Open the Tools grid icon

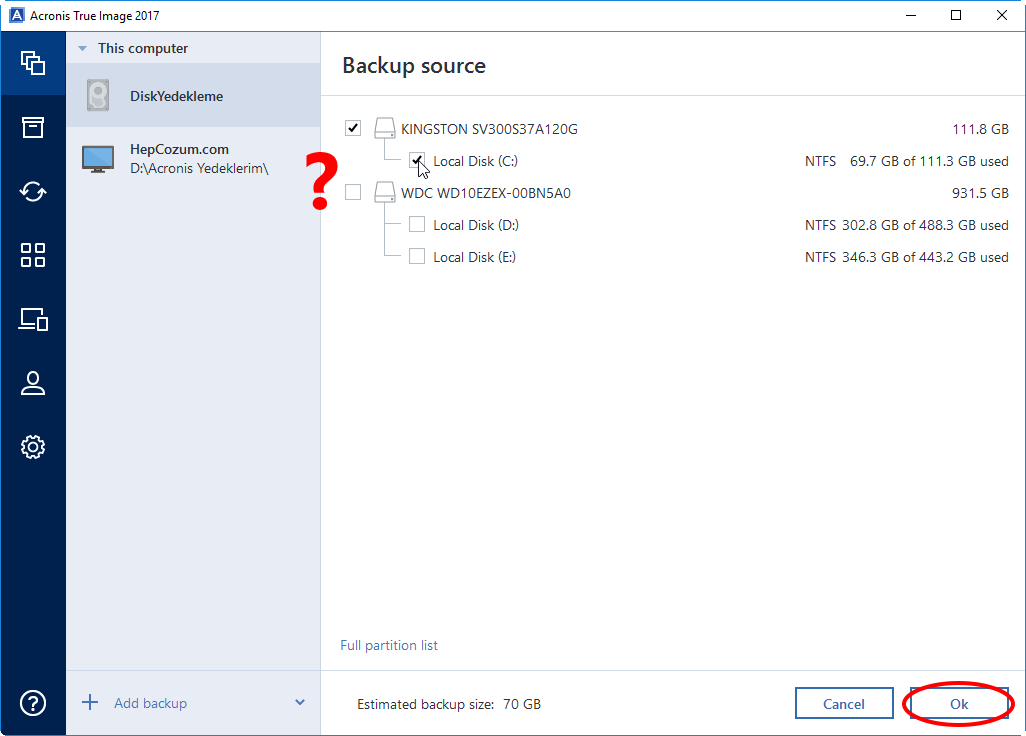(x=33, y=255)
